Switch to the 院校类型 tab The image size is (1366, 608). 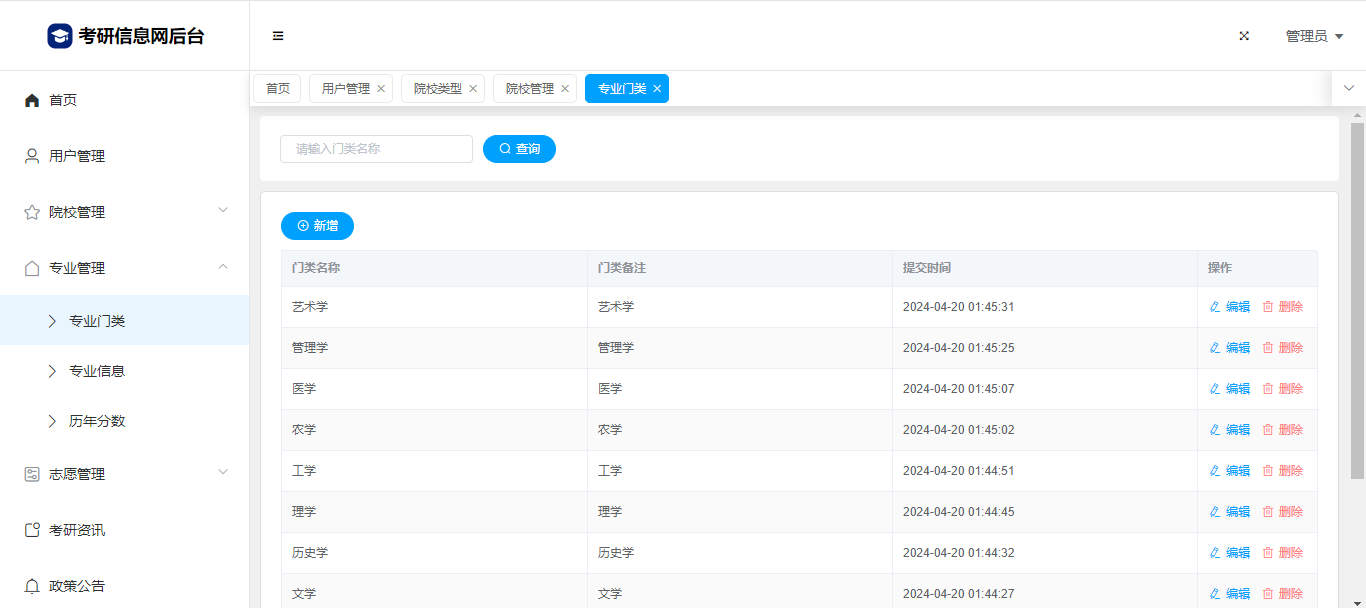(x=438, y=89)
